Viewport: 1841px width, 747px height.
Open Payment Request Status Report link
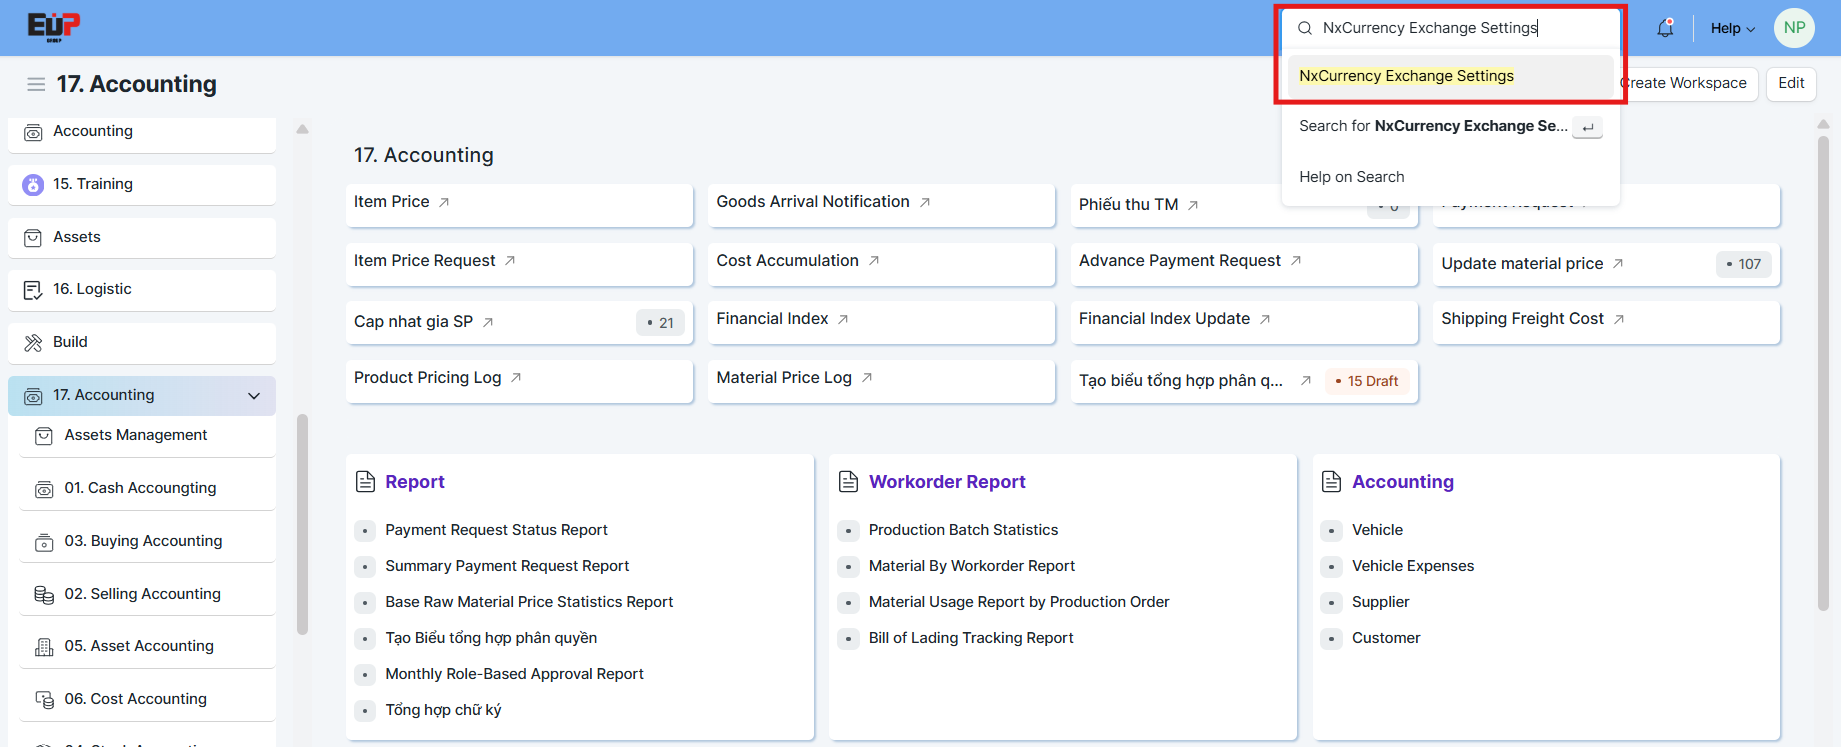tap(496, 530)
